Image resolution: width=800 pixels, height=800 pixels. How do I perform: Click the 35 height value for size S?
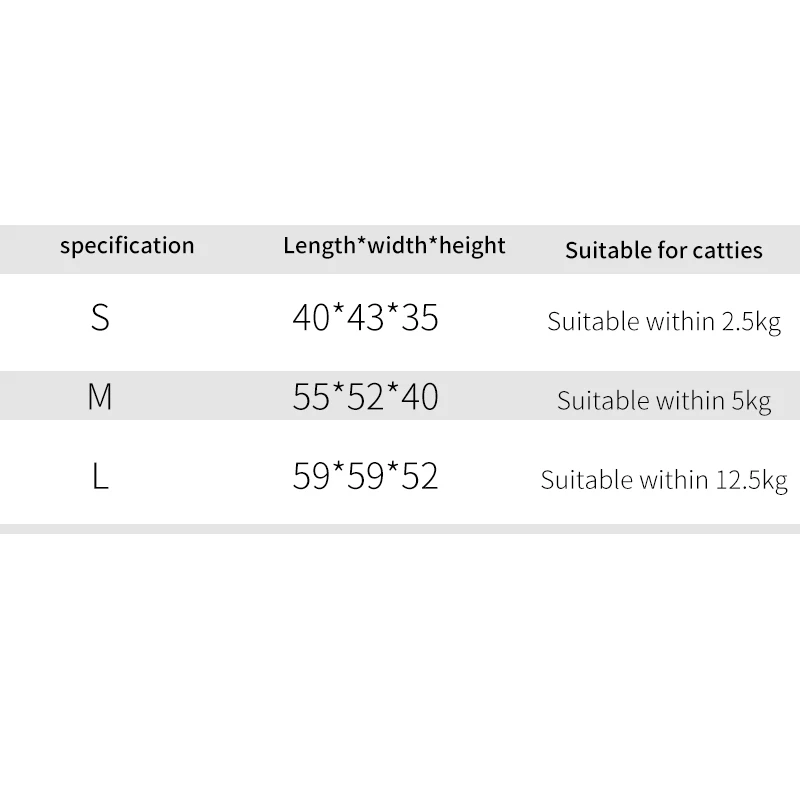pos(419,319)
